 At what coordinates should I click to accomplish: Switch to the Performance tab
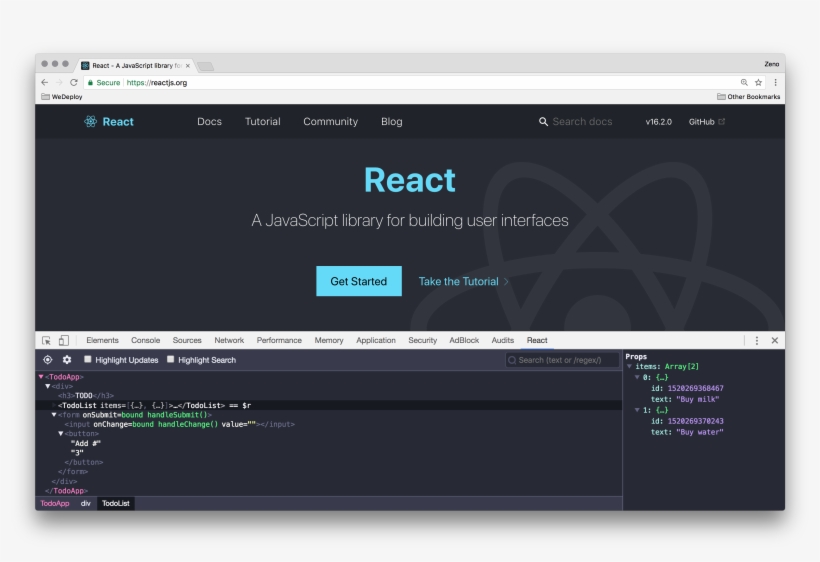click(x=279, y=340)
